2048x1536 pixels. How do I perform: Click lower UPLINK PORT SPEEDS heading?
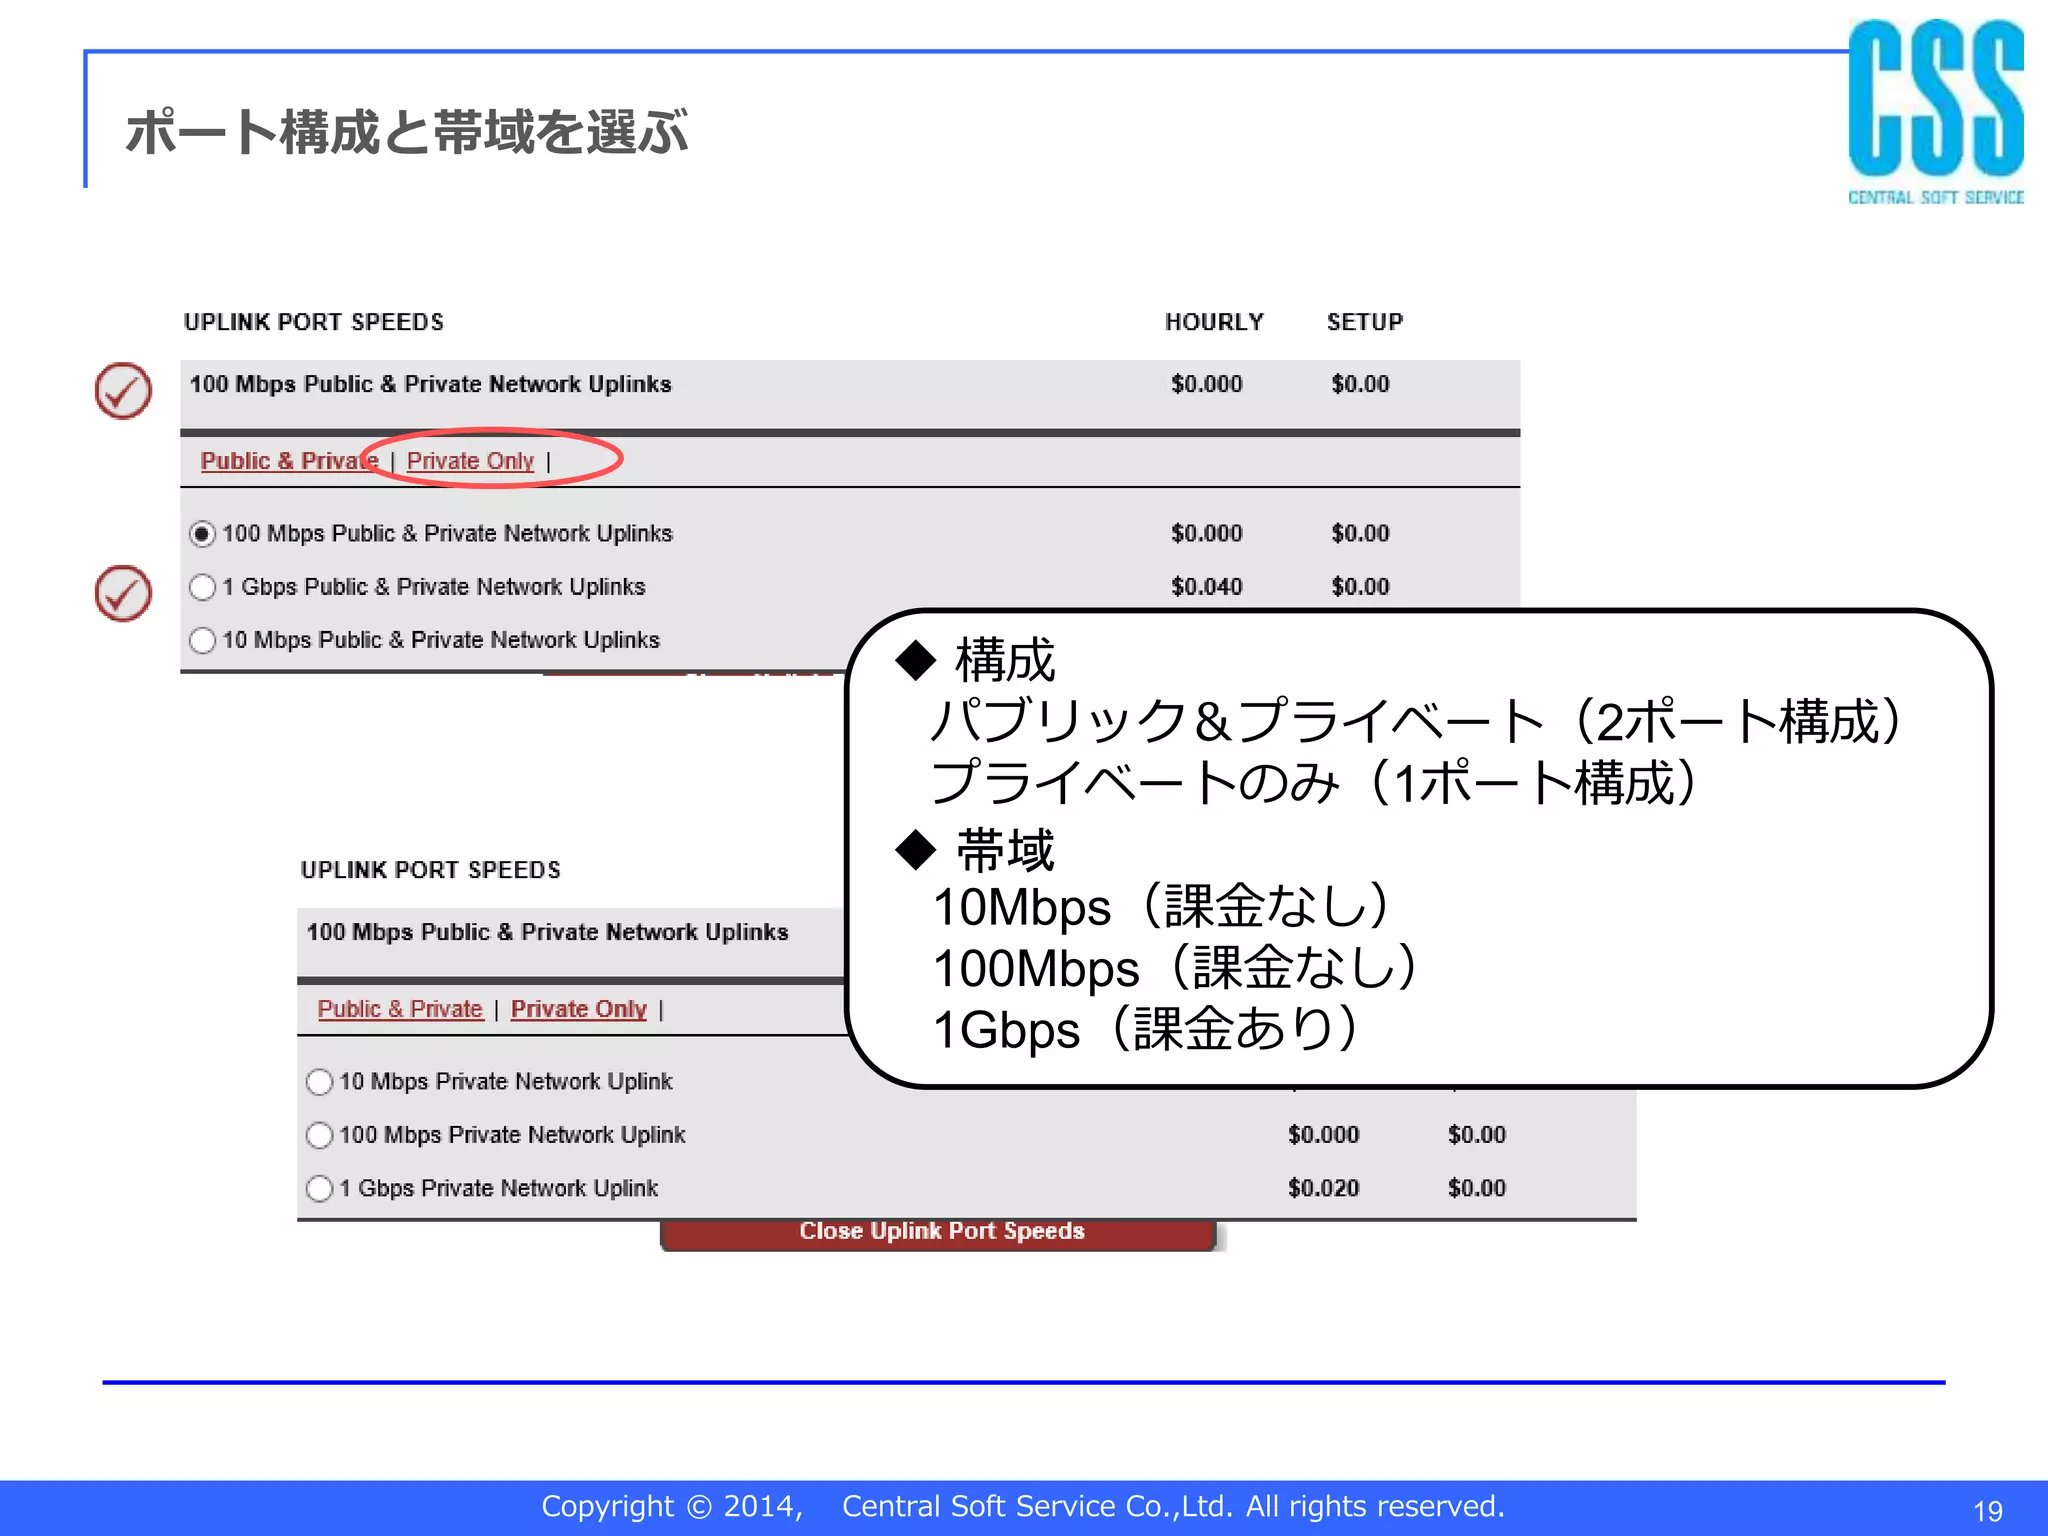click(431, 870)
